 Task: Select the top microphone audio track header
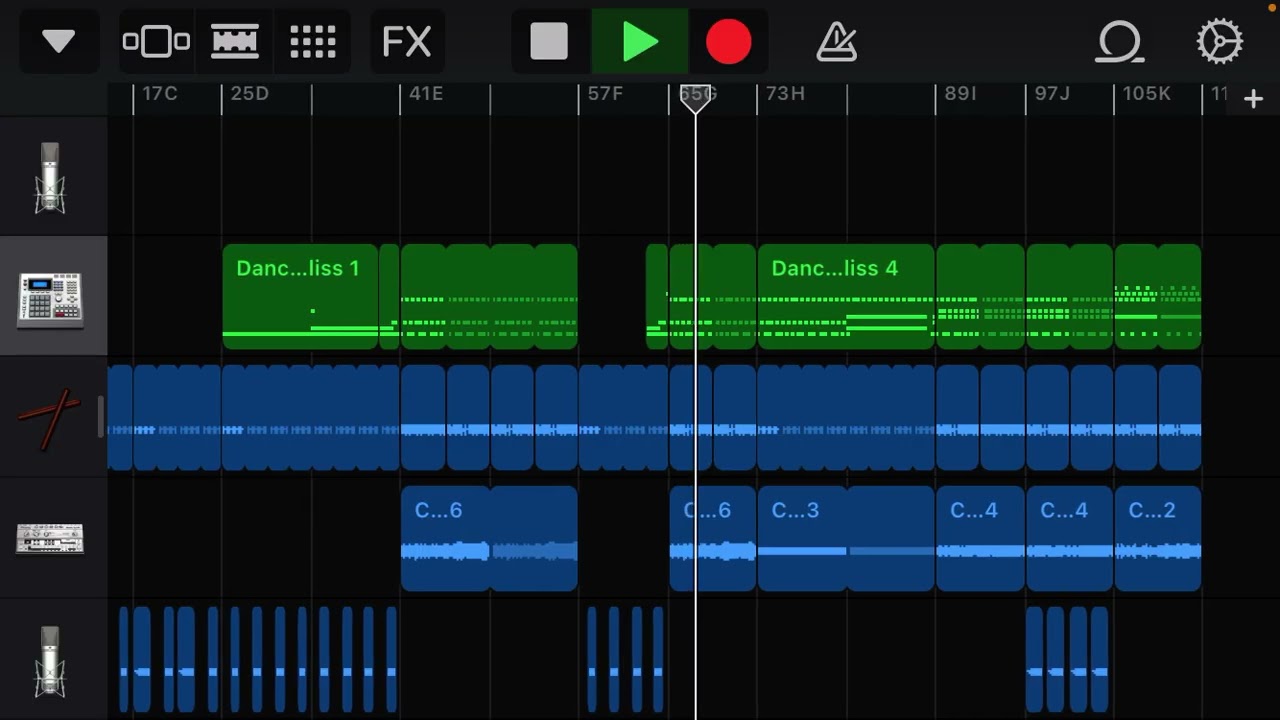point(50,177)
